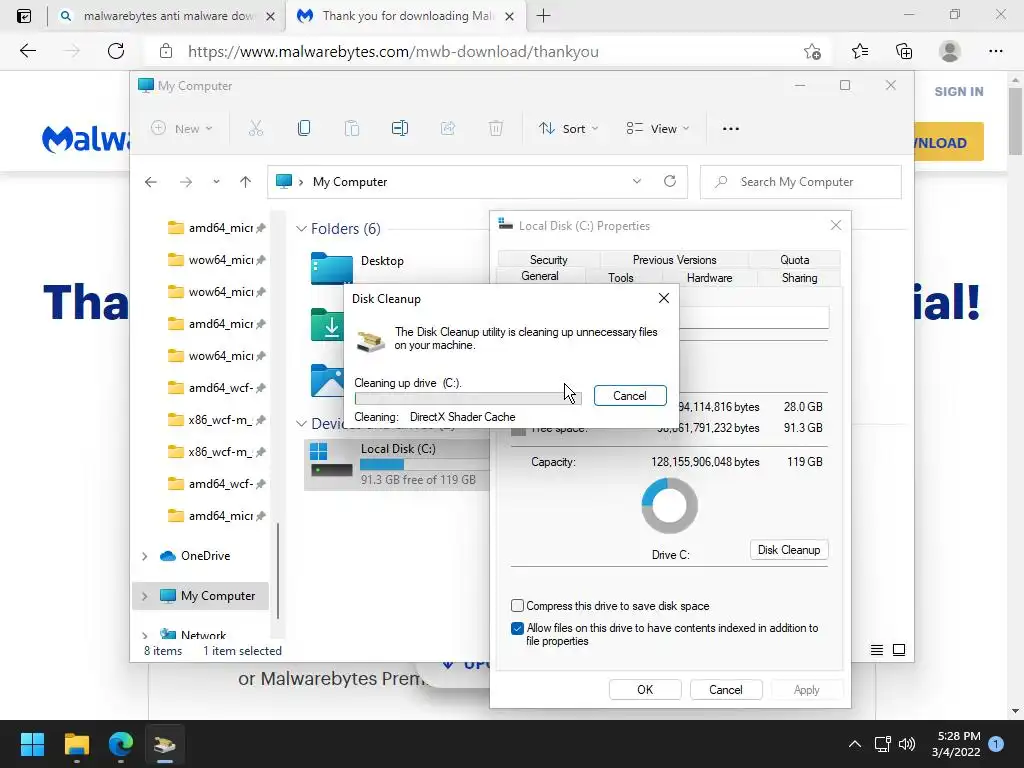1024x768 pixels.
Task: Switch to the Sharing tab
Action: point(799,278)
